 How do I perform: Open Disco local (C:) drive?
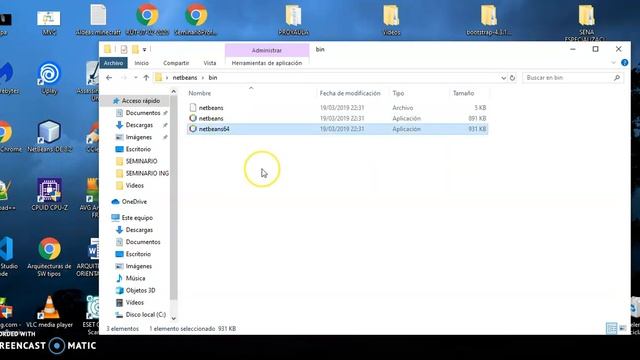coord(145,315)
